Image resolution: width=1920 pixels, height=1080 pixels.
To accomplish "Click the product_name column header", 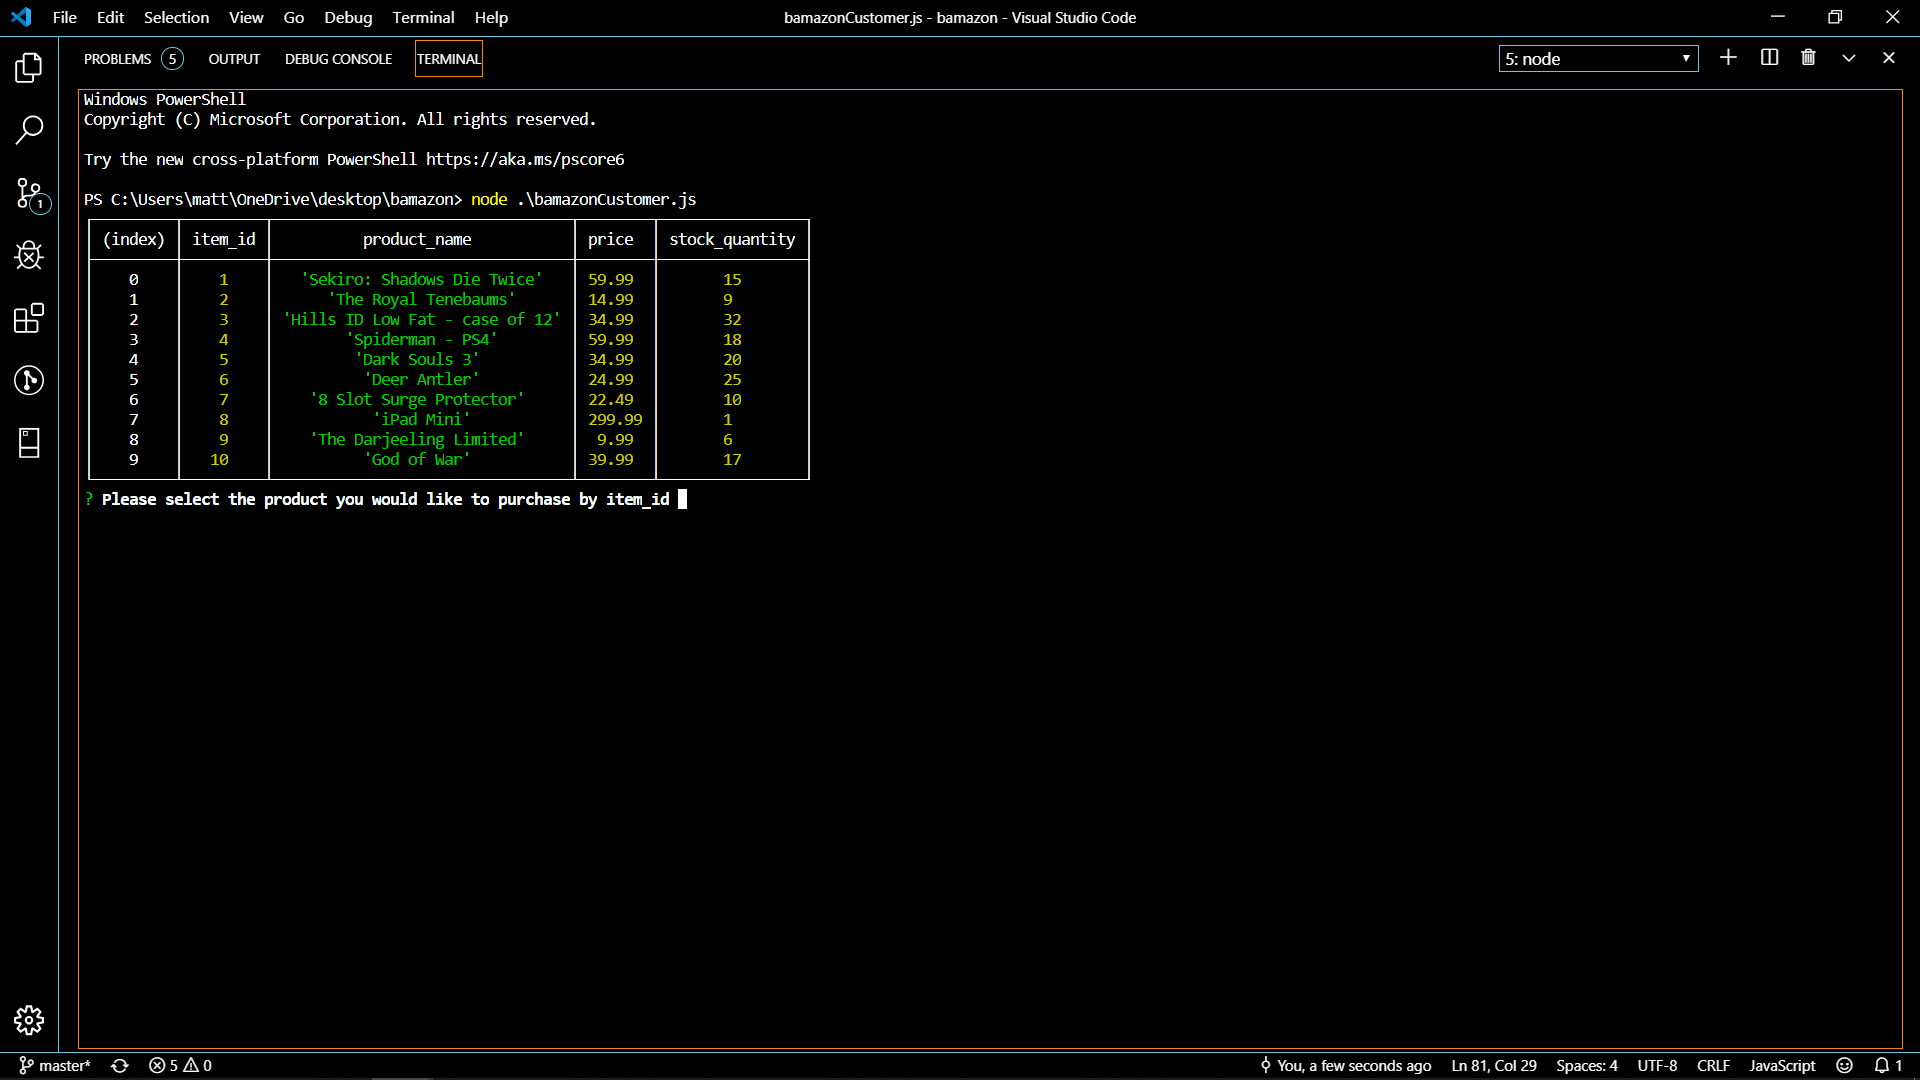I will [417, 239].
